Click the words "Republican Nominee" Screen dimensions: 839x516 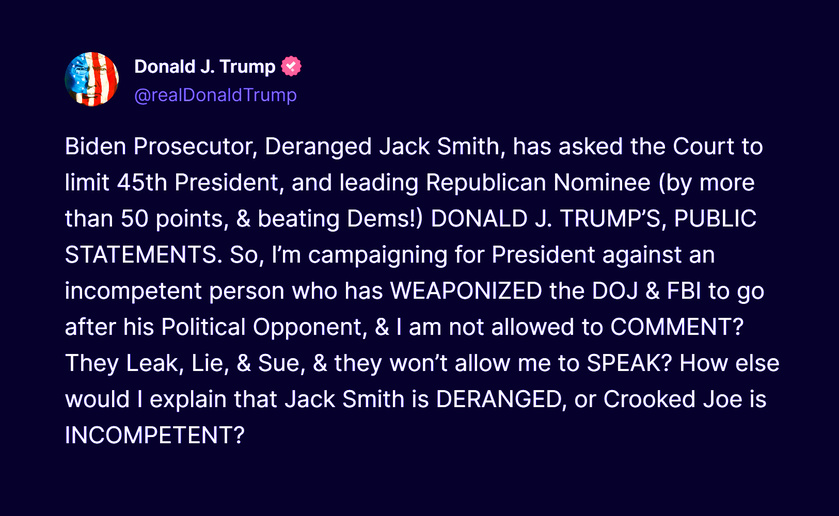point(538,183)
